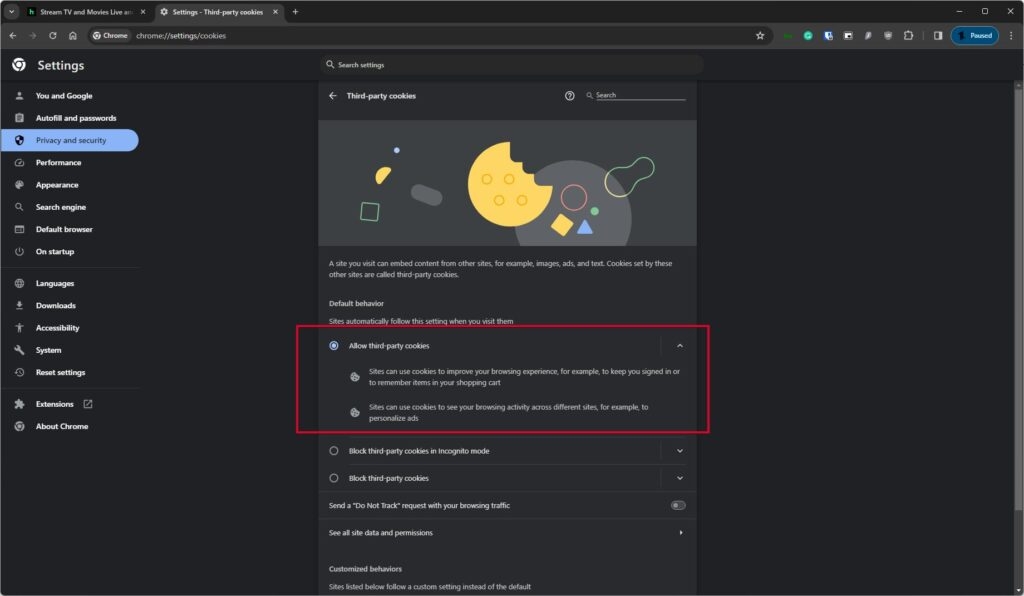Expand the Block third-party cookies details
The image size is (1024, 596).
(x=680, y=478)
